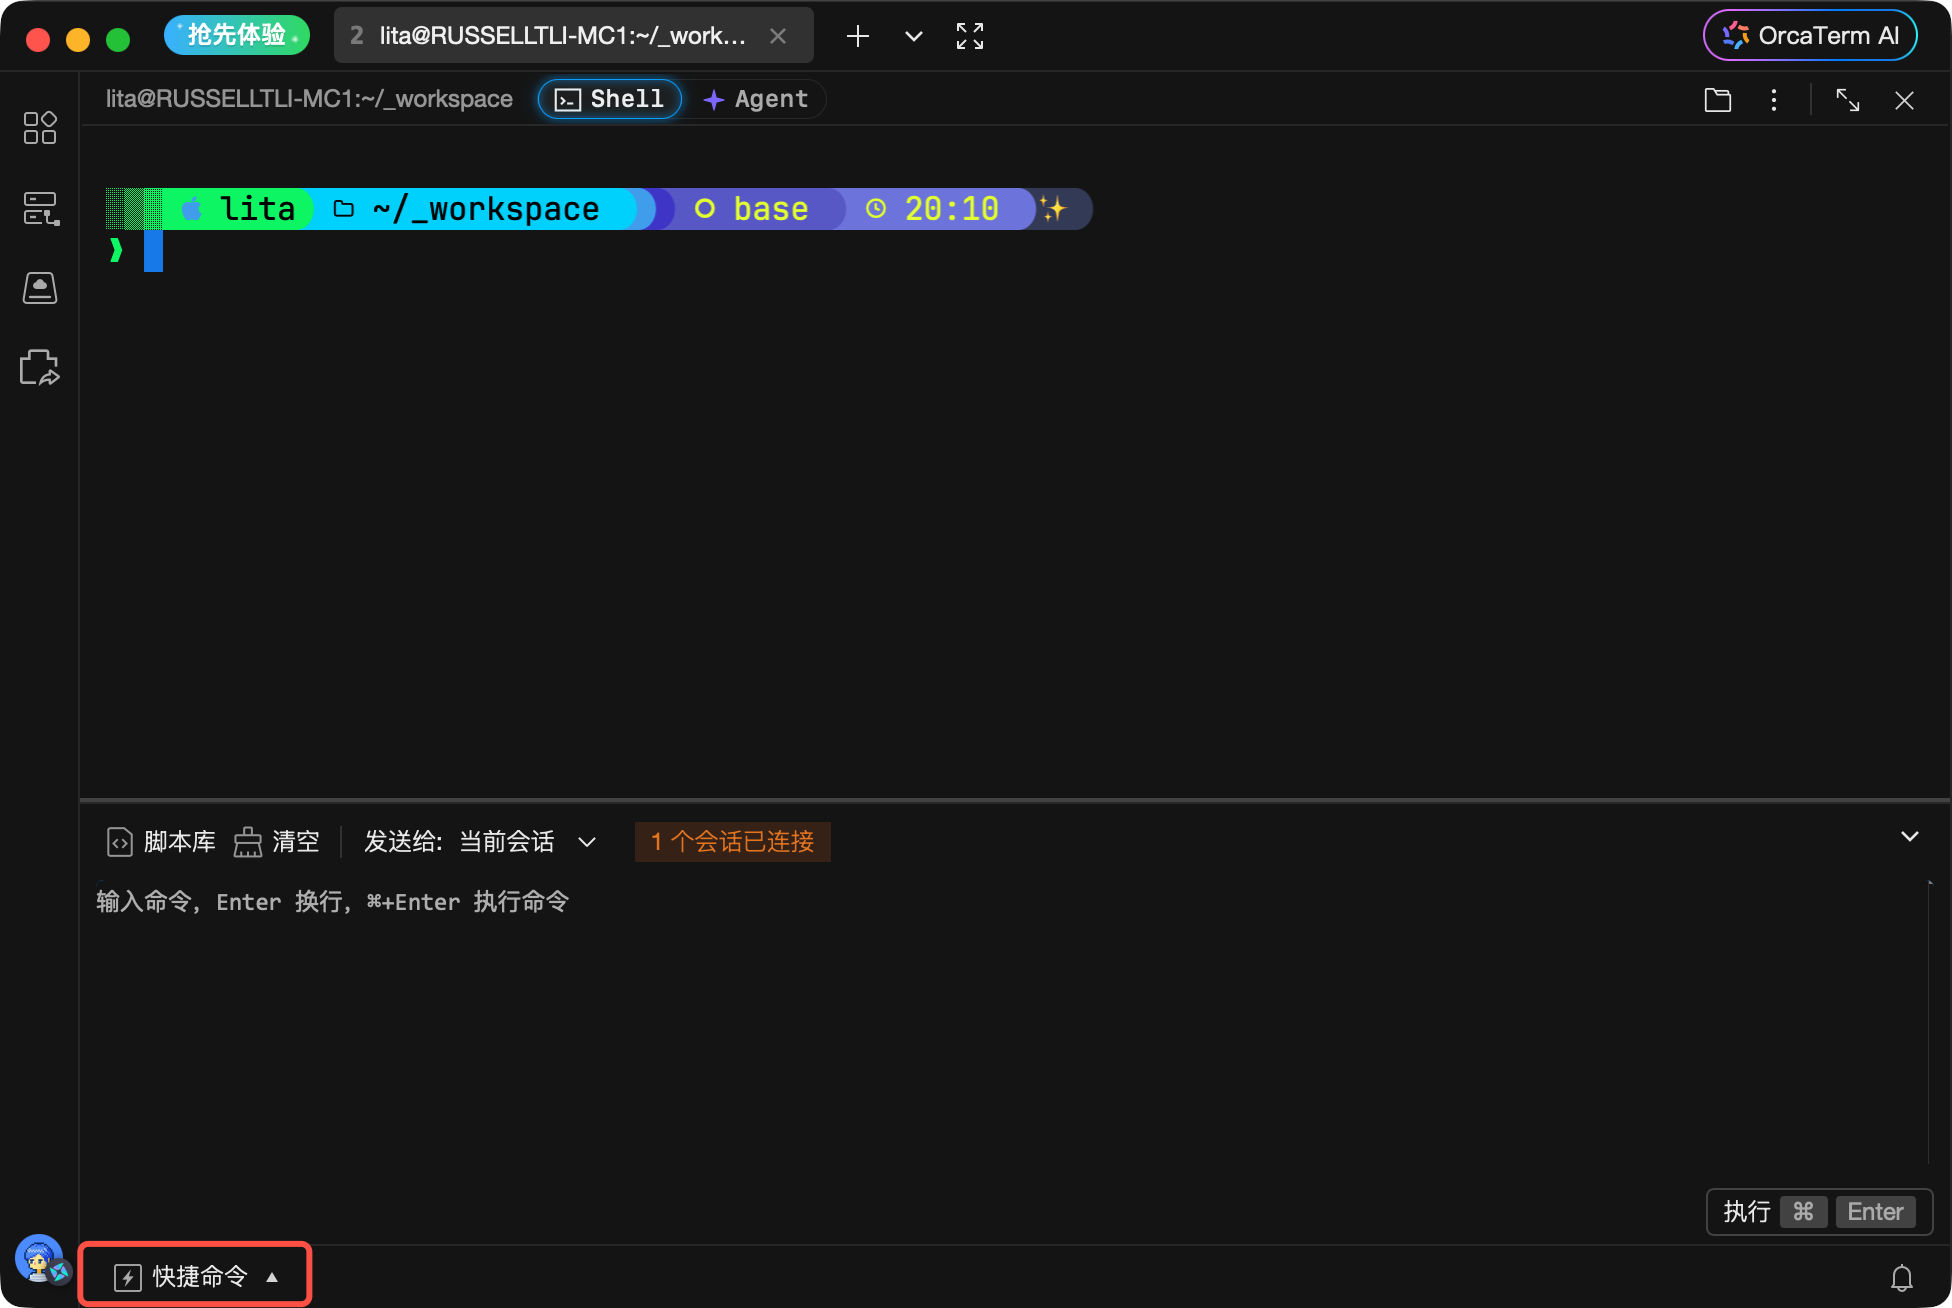Open the file manager folder icon
Image resolution: width=1952 pixels, height=1308 pixels.
point(1718,100)
